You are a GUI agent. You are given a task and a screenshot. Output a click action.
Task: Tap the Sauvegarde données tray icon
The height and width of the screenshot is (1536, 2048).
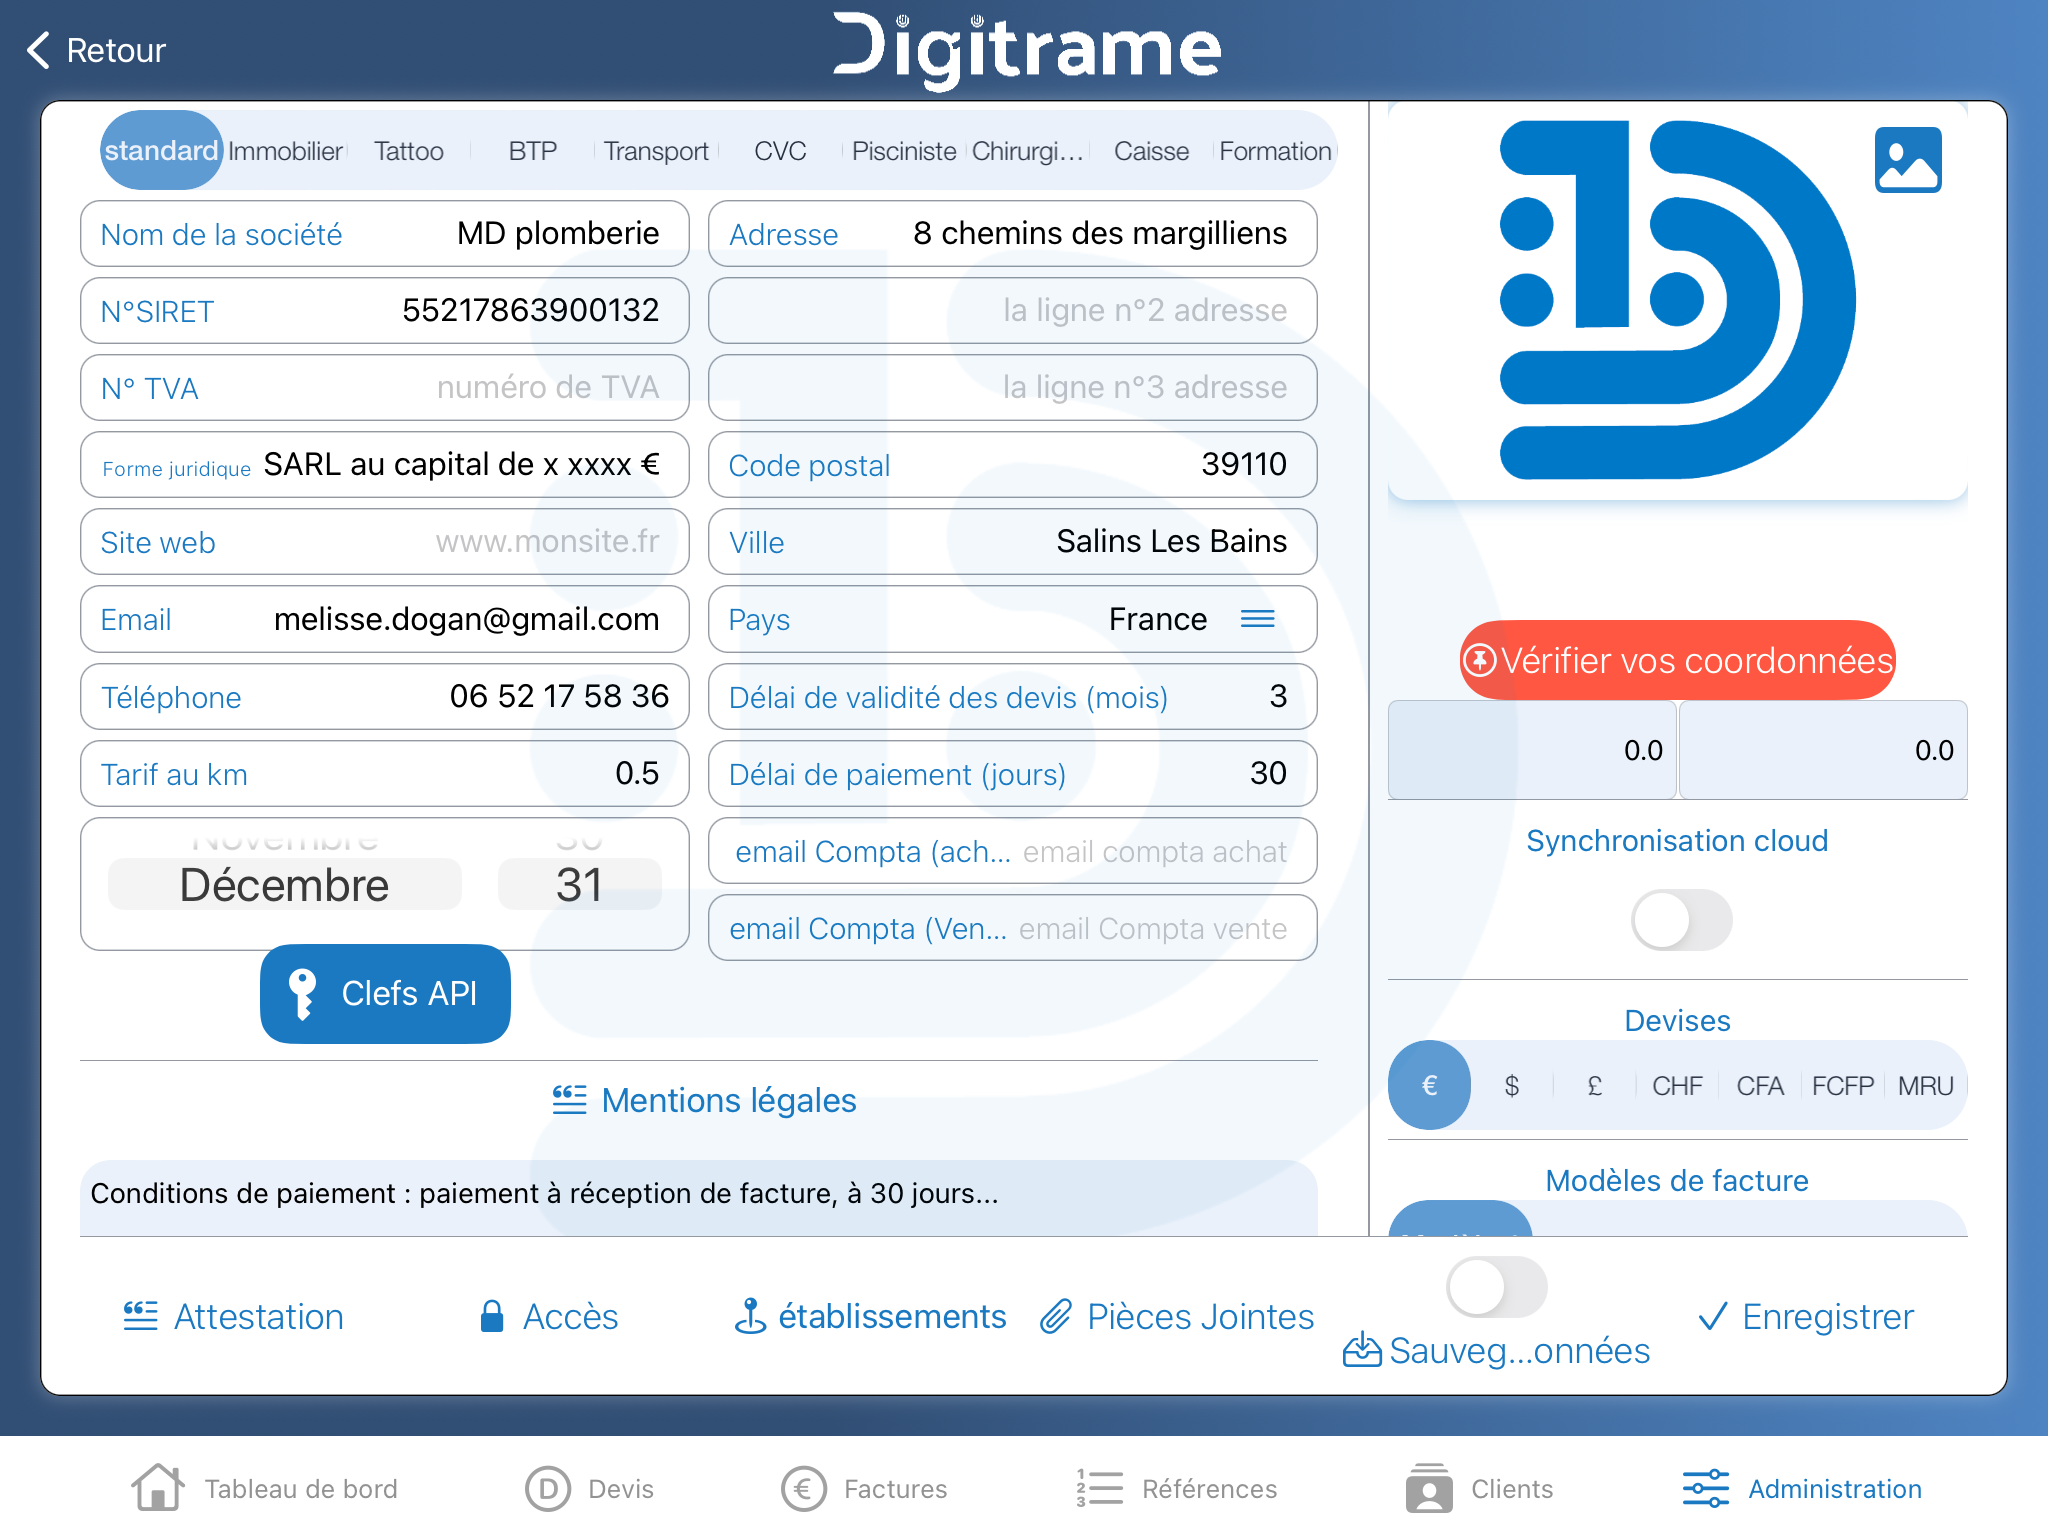[1362, 1350]
